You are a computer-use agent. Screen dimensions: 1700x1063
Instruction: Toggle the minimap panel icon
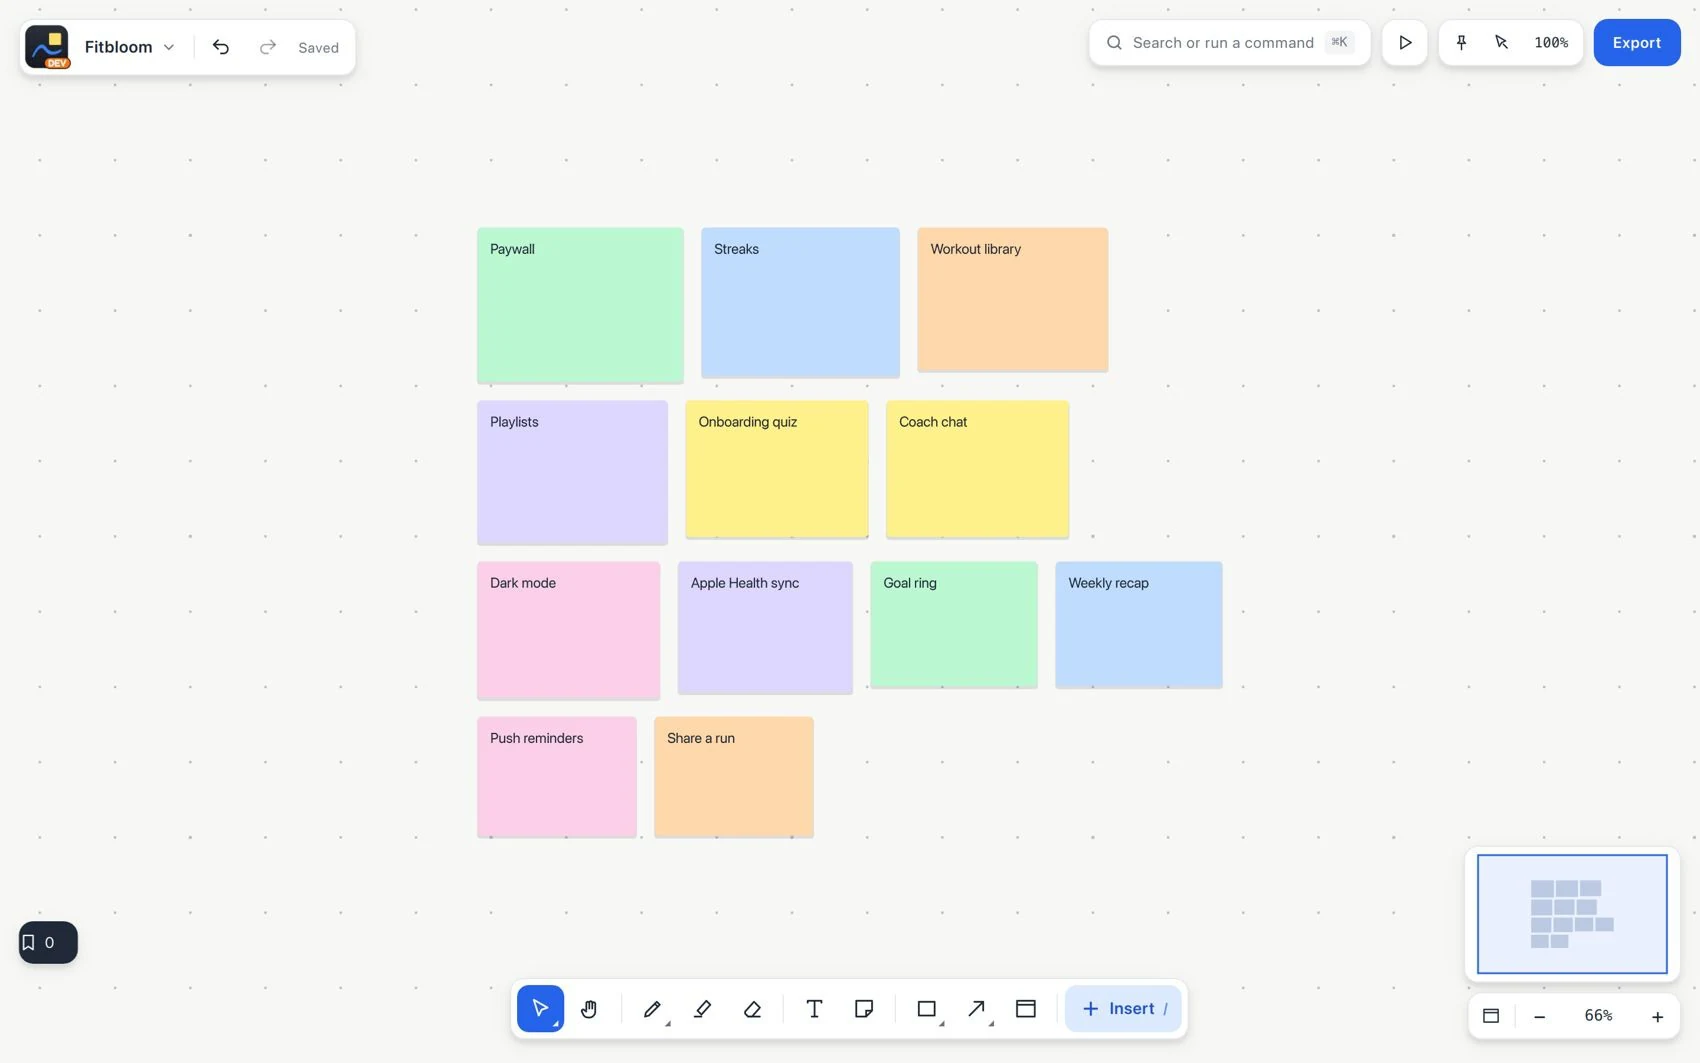click(1491, 1016)
